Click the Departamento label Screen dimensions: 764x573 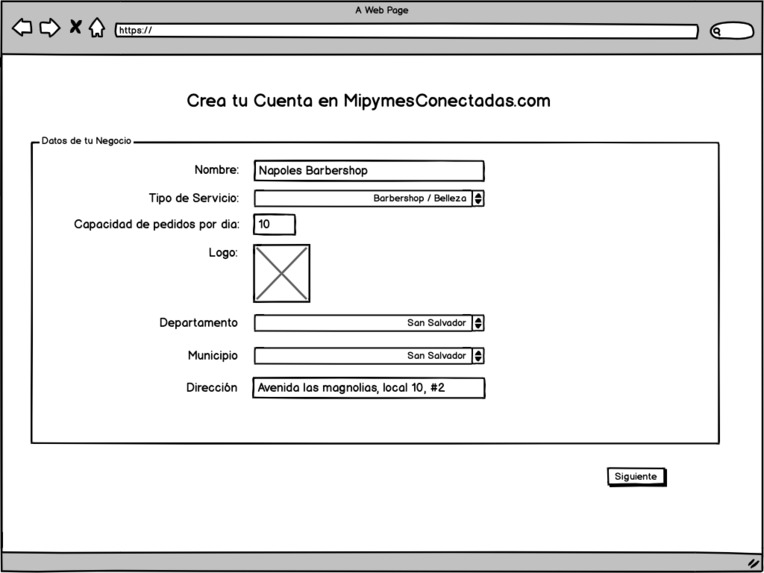click(x=199, y=323)
